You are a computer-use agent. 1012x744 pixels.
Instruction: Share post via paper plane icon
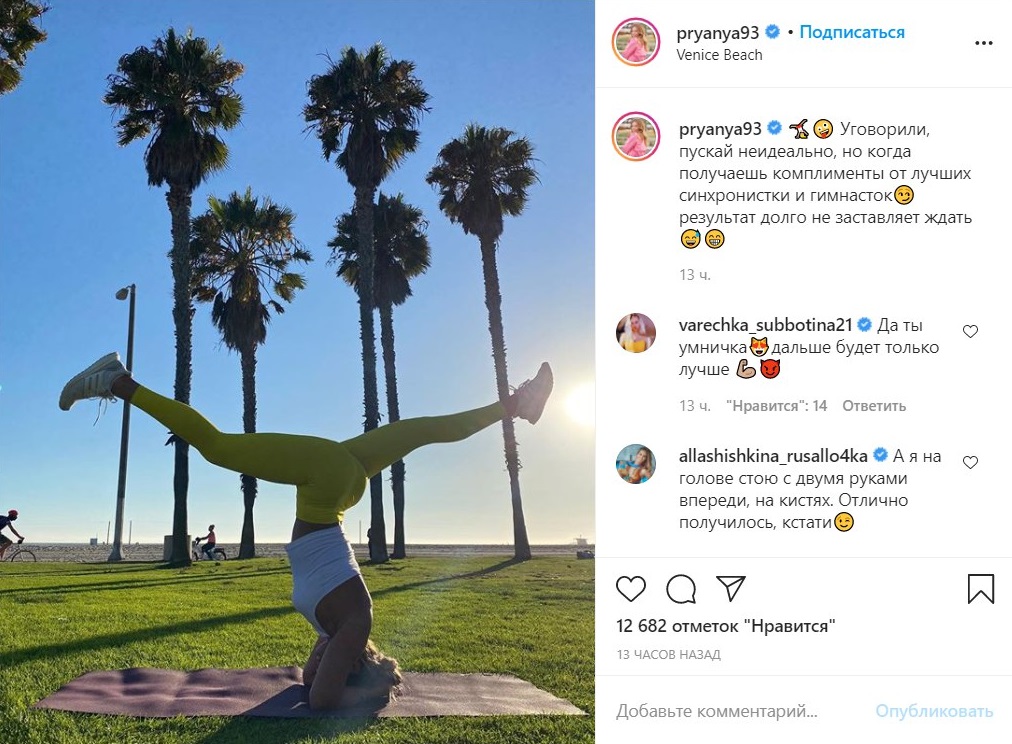(731, 588)
